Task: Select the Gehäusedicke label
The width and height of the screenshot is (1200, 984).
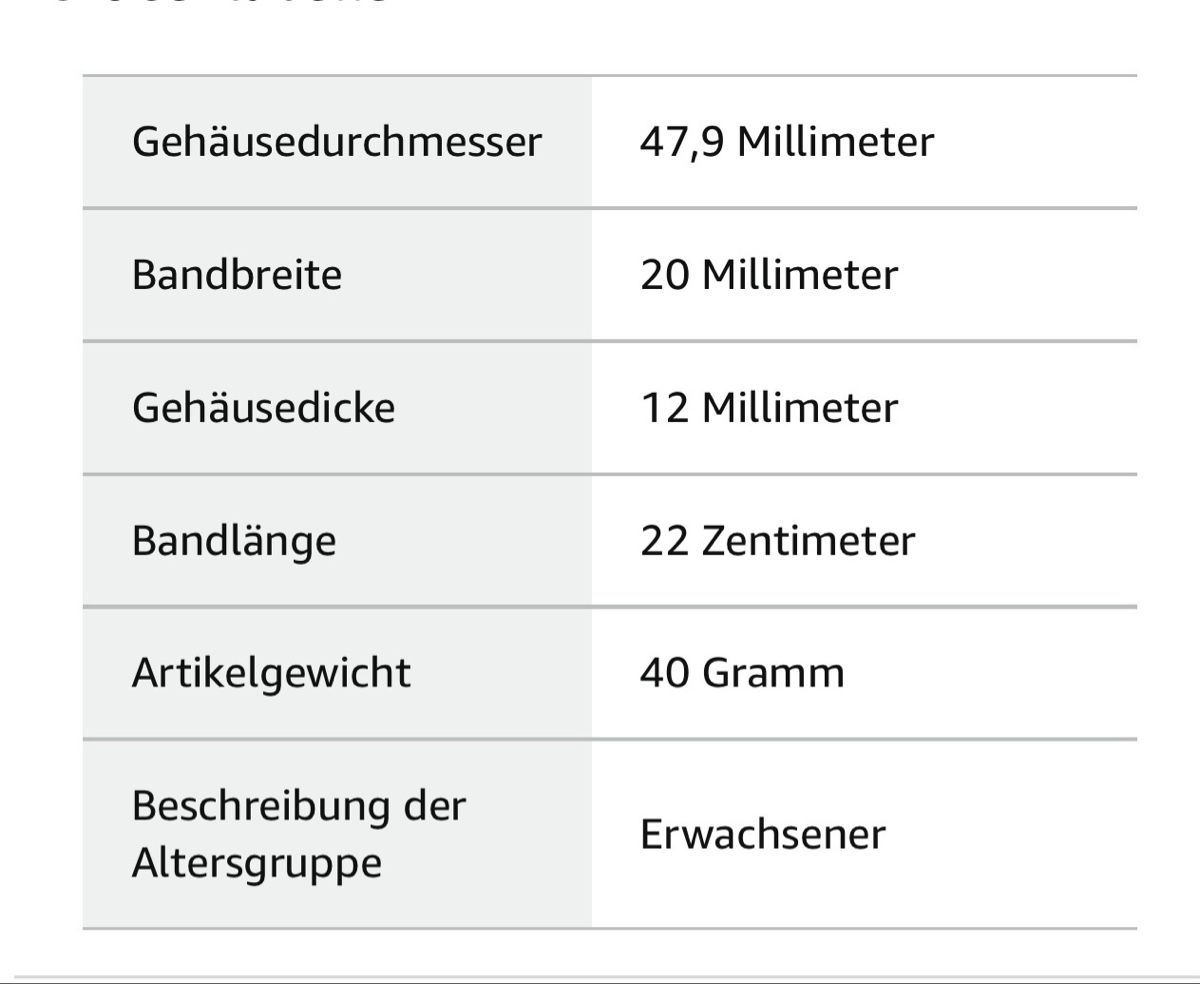Action: pyautogui.click(x=264, y=407)
